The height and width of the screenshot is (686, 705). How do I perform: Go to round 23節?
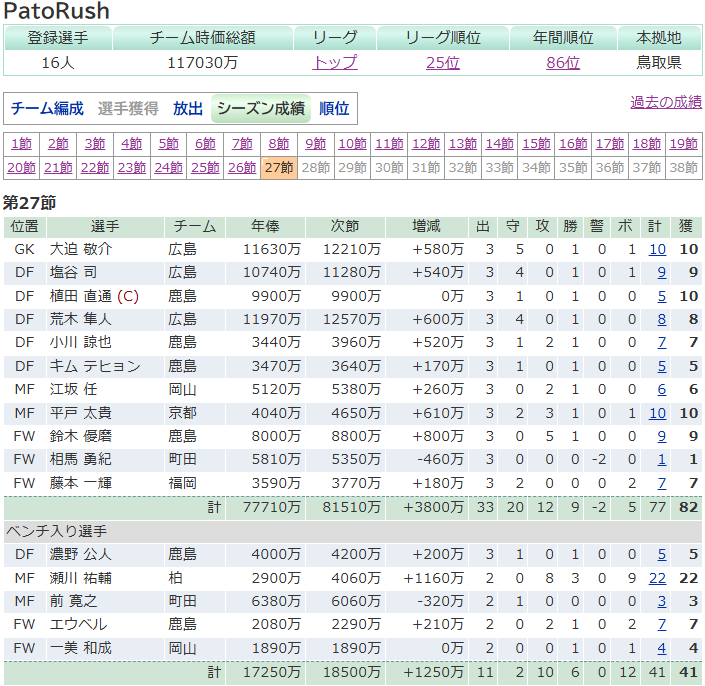[132, 168]
